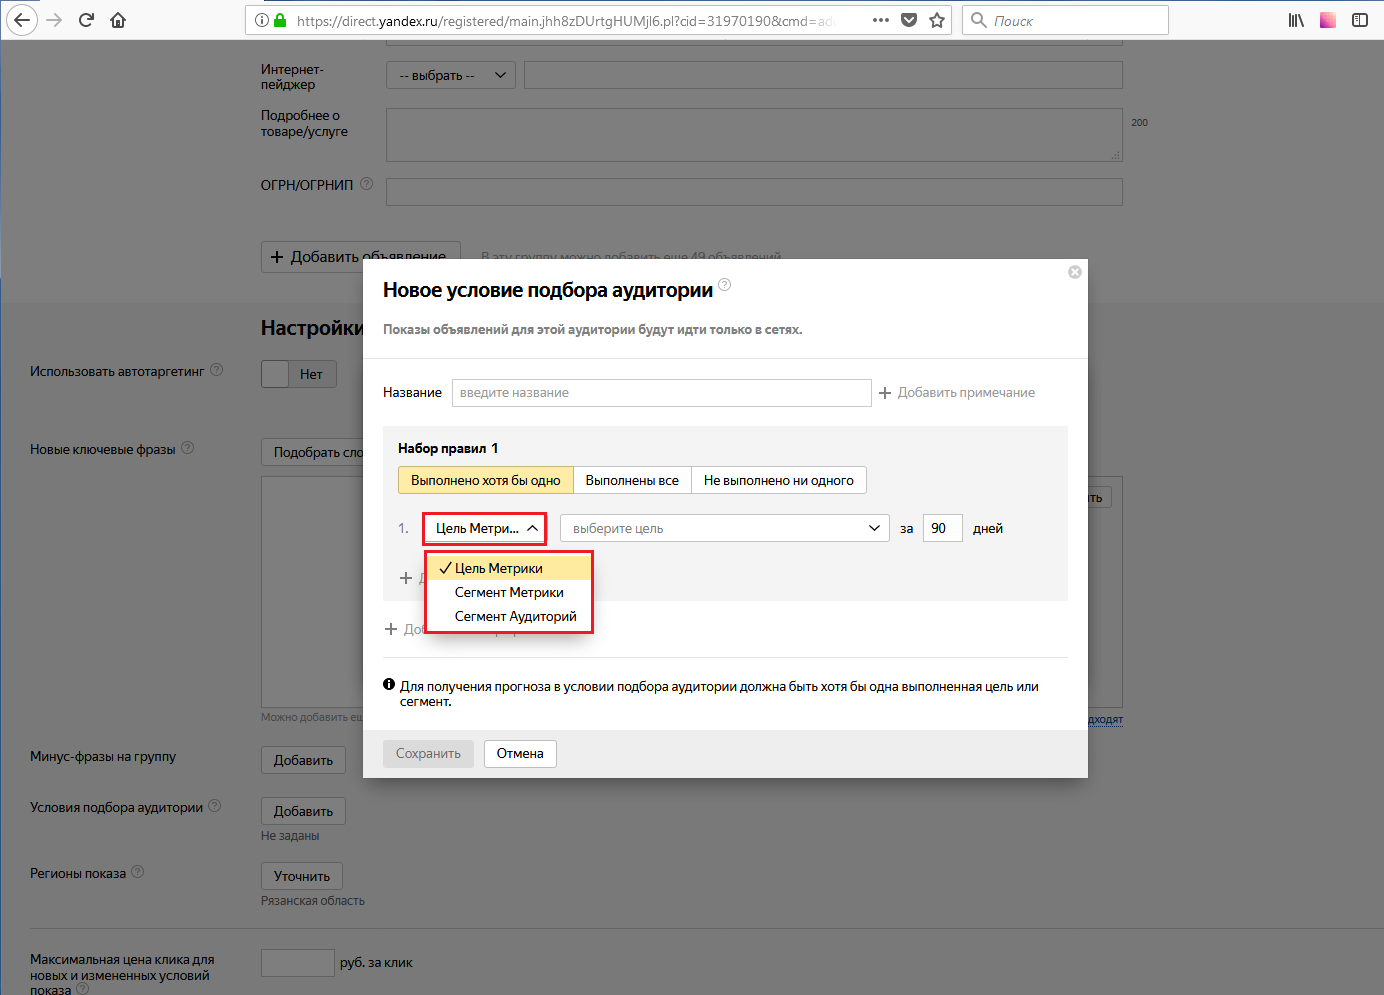The image size is (1384, 995).
Task: Select 'Выполнены все' rule mode
Action: [x=632, y=480]
